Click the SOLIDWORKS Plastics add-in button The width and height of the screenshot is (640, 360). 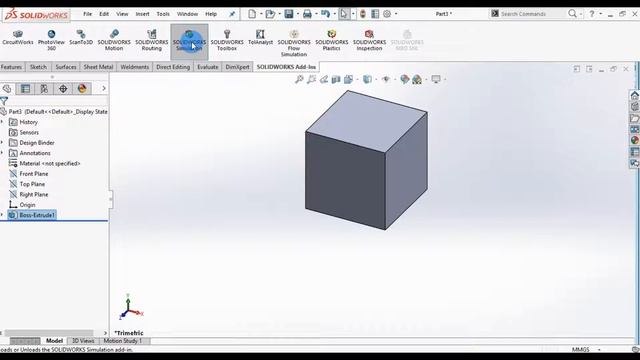pyautogui.click(x=331, y=40)
